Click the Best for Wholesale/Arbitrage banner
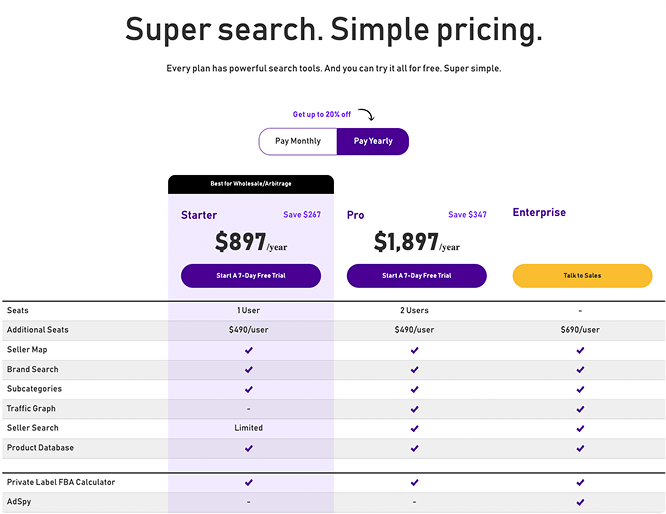This screenshot has height=514, width=666. 251,184
